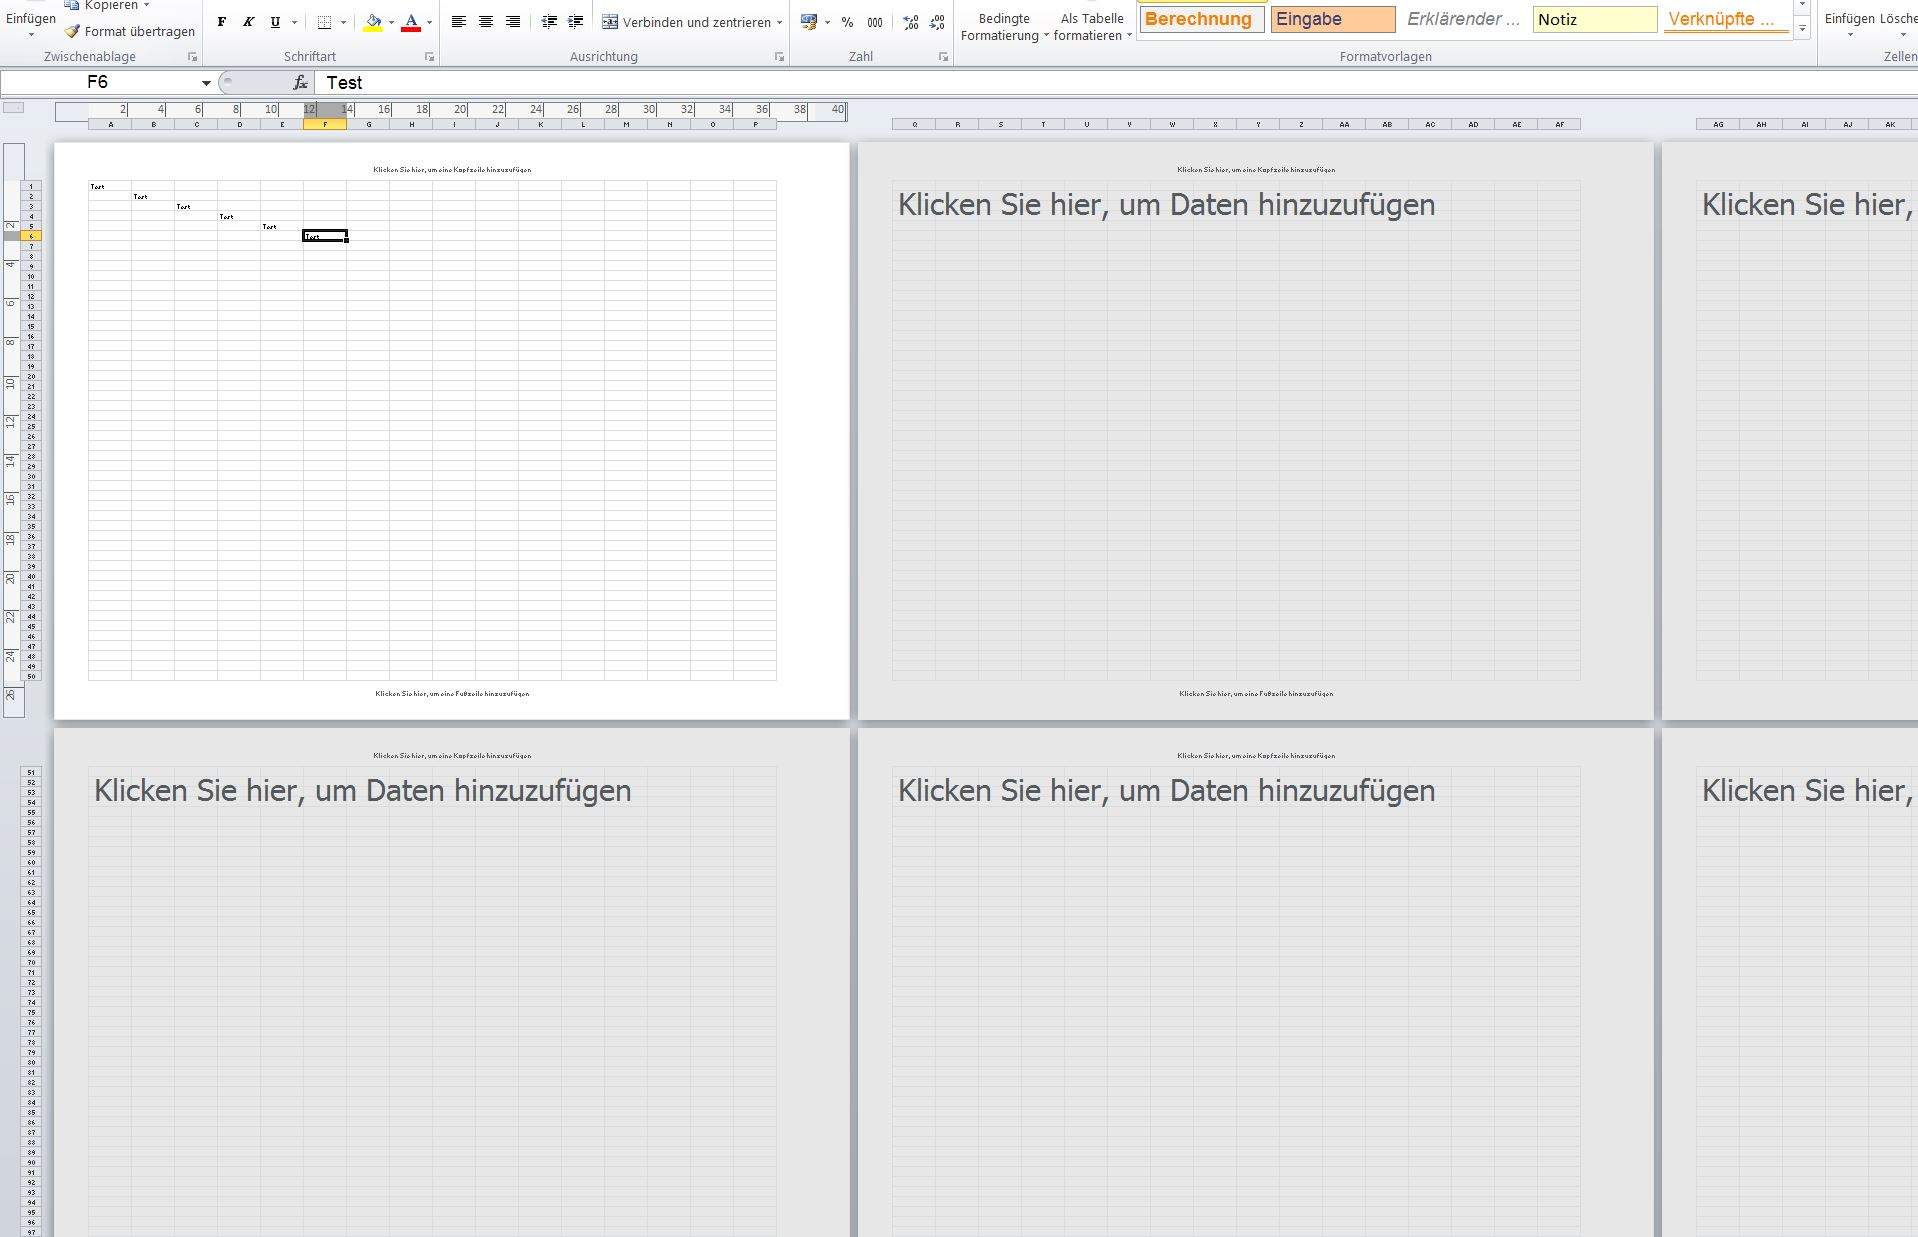Apply the Berechnung cell style
Screen dimensions: 1918x1237
pos(1200,19)
